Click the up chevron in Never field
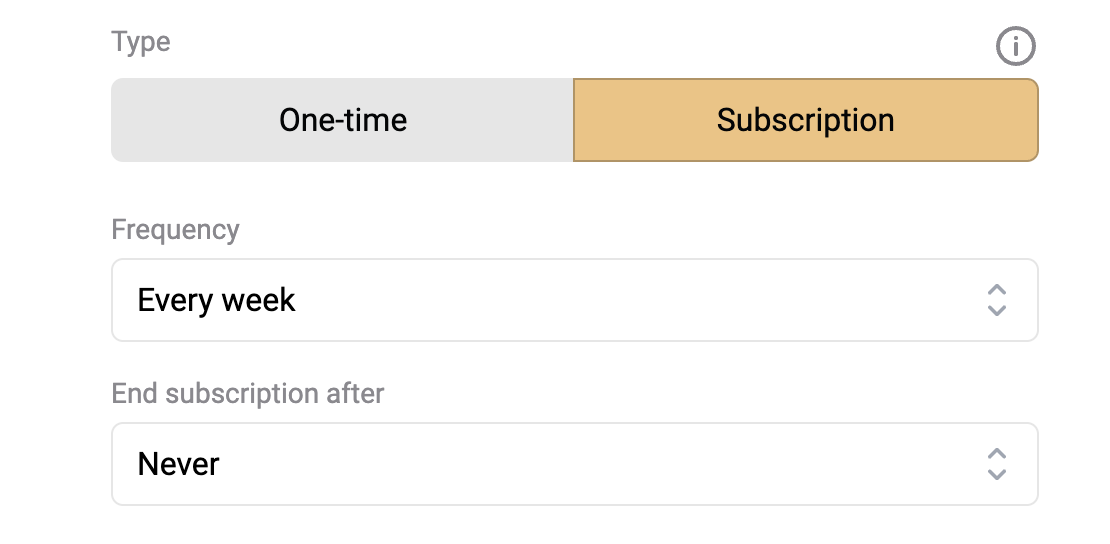 pos(997,454)
